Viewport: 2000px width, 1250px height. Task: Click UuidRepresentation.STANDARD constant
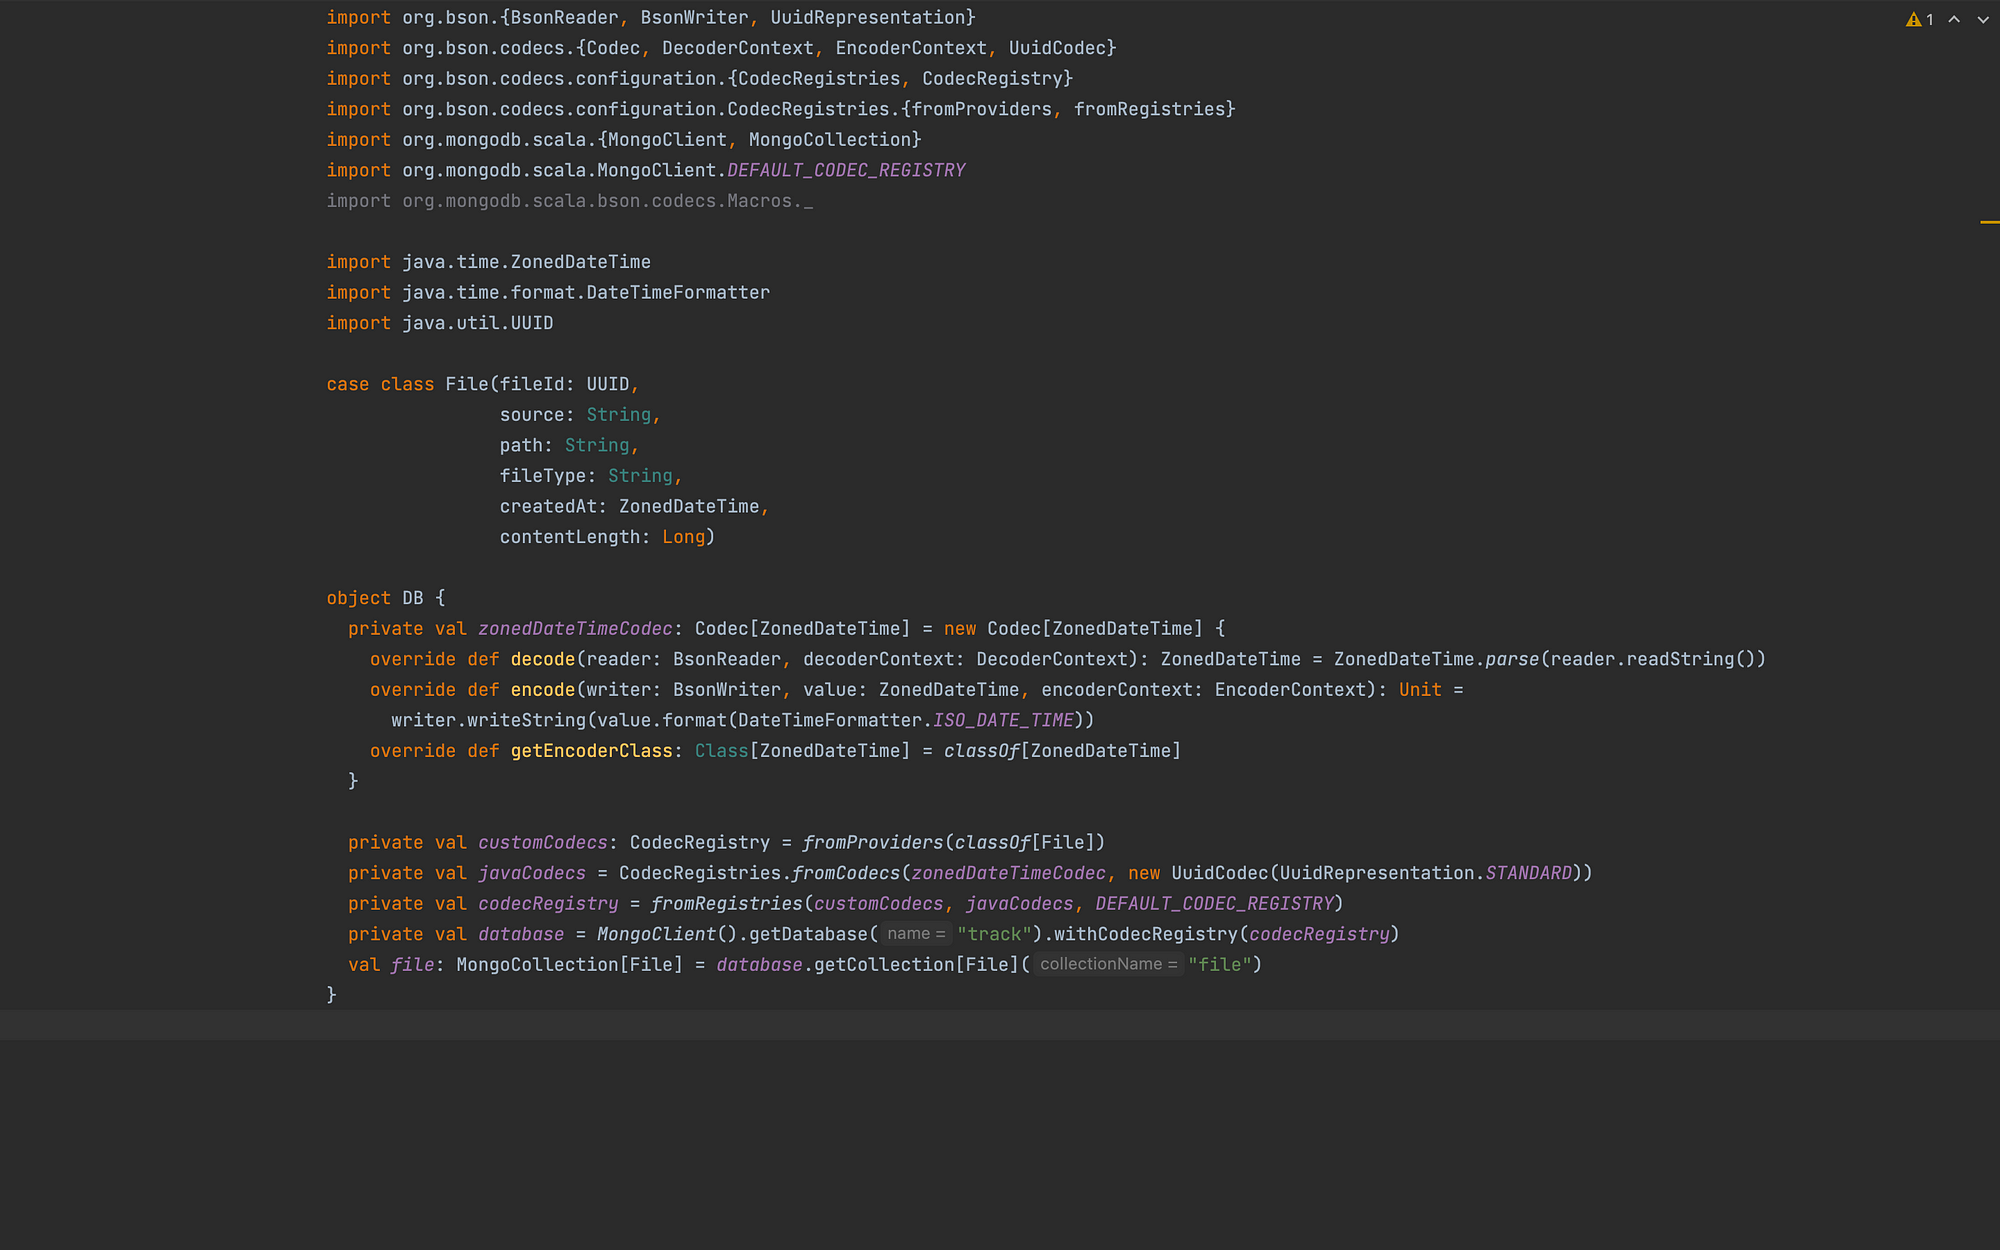[1426, 873]
